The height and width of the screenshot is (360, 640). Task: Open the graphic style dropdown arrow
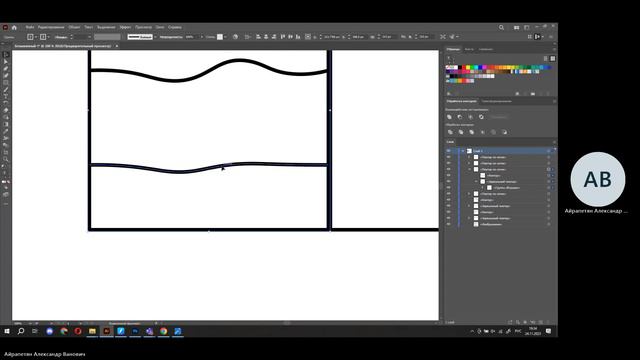(x=225, y=37)
